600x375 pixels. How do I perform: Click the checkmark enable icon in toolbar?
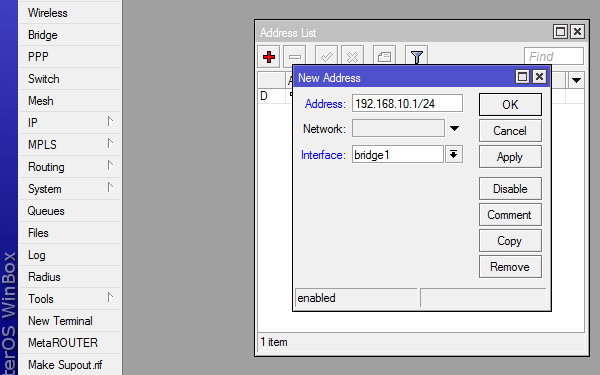(326, 57)
